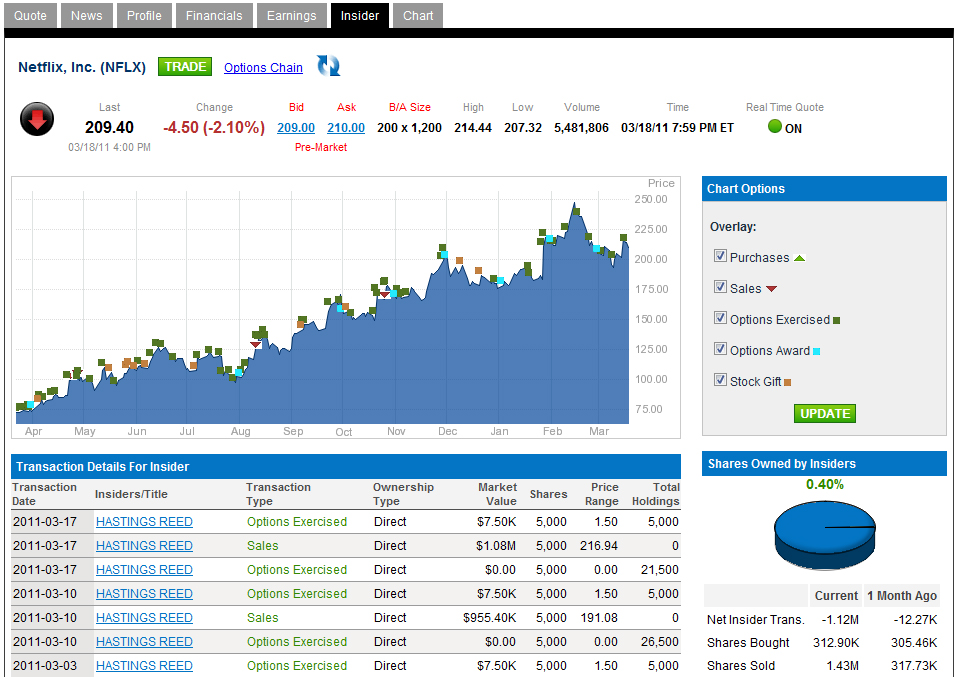Screen dimensions: 957x677
Task: Click the refresh quote arrows icon
Action: [328, 66]
